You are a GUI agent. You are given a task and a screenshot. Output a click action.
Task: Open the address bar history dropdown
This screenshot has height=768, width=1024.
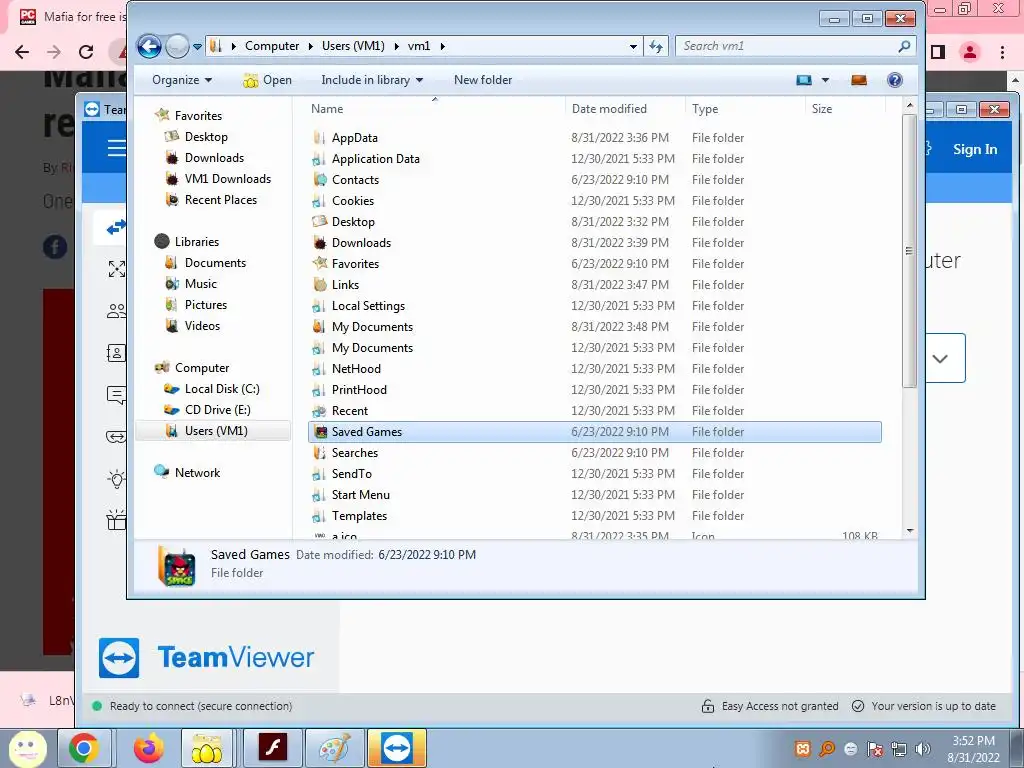click(x=633, y=46)
